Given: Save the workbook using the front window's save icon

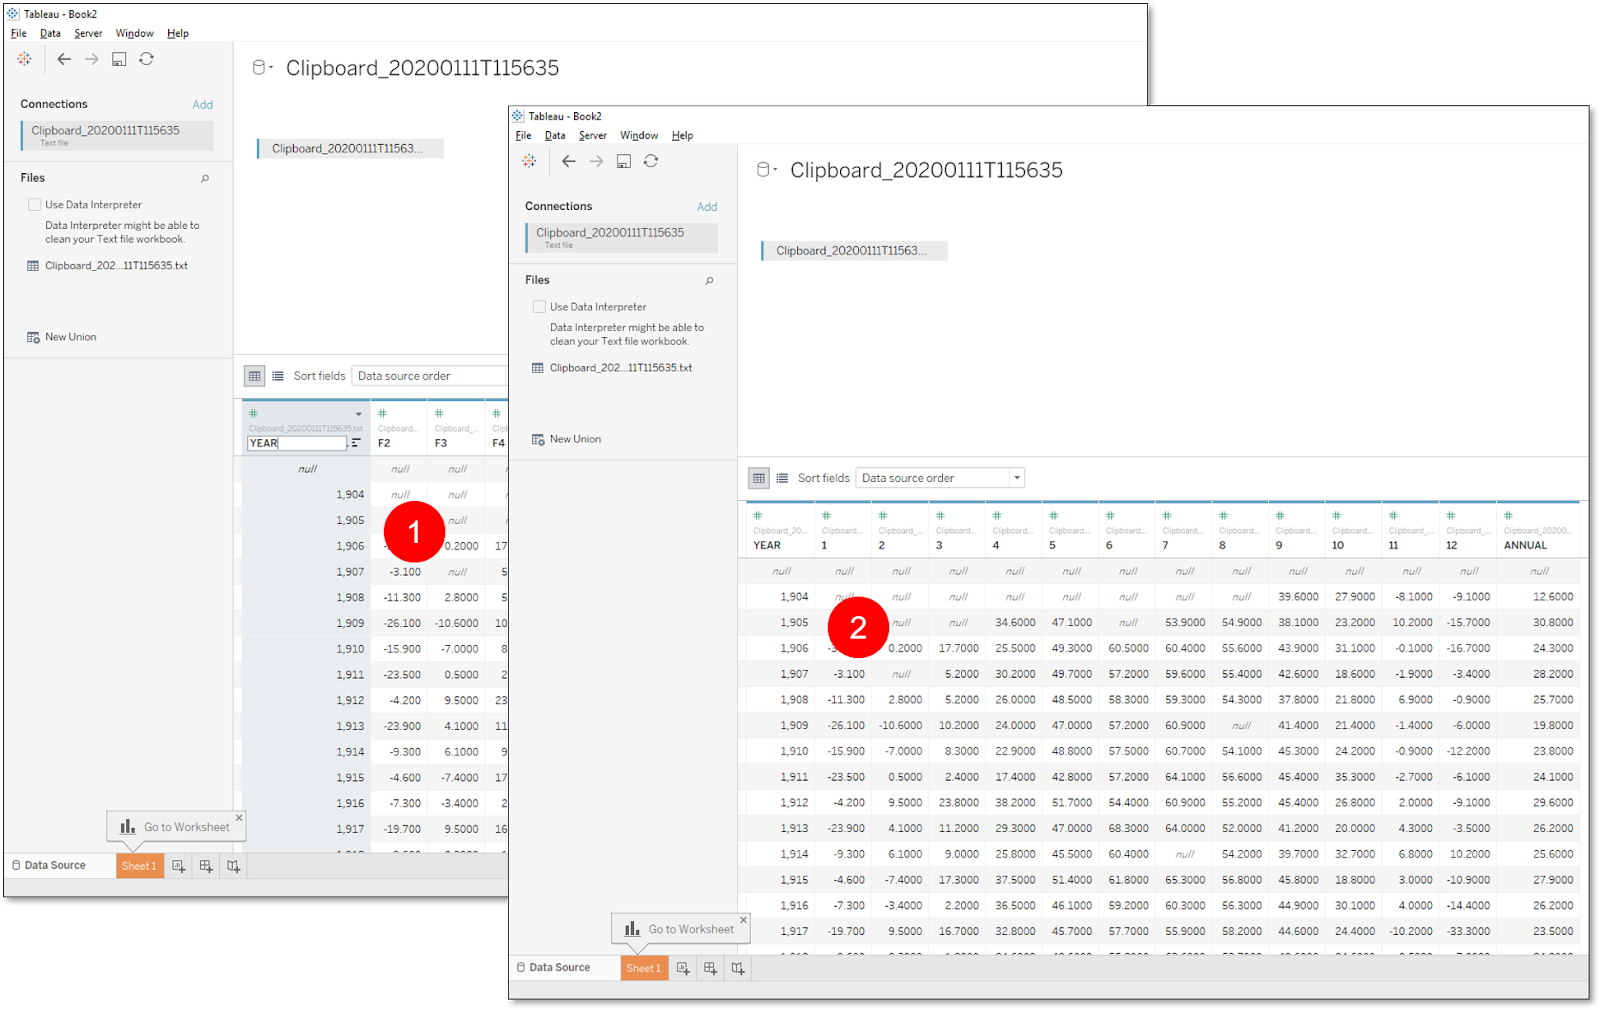Looking at the screenshot, I should 624,161.
